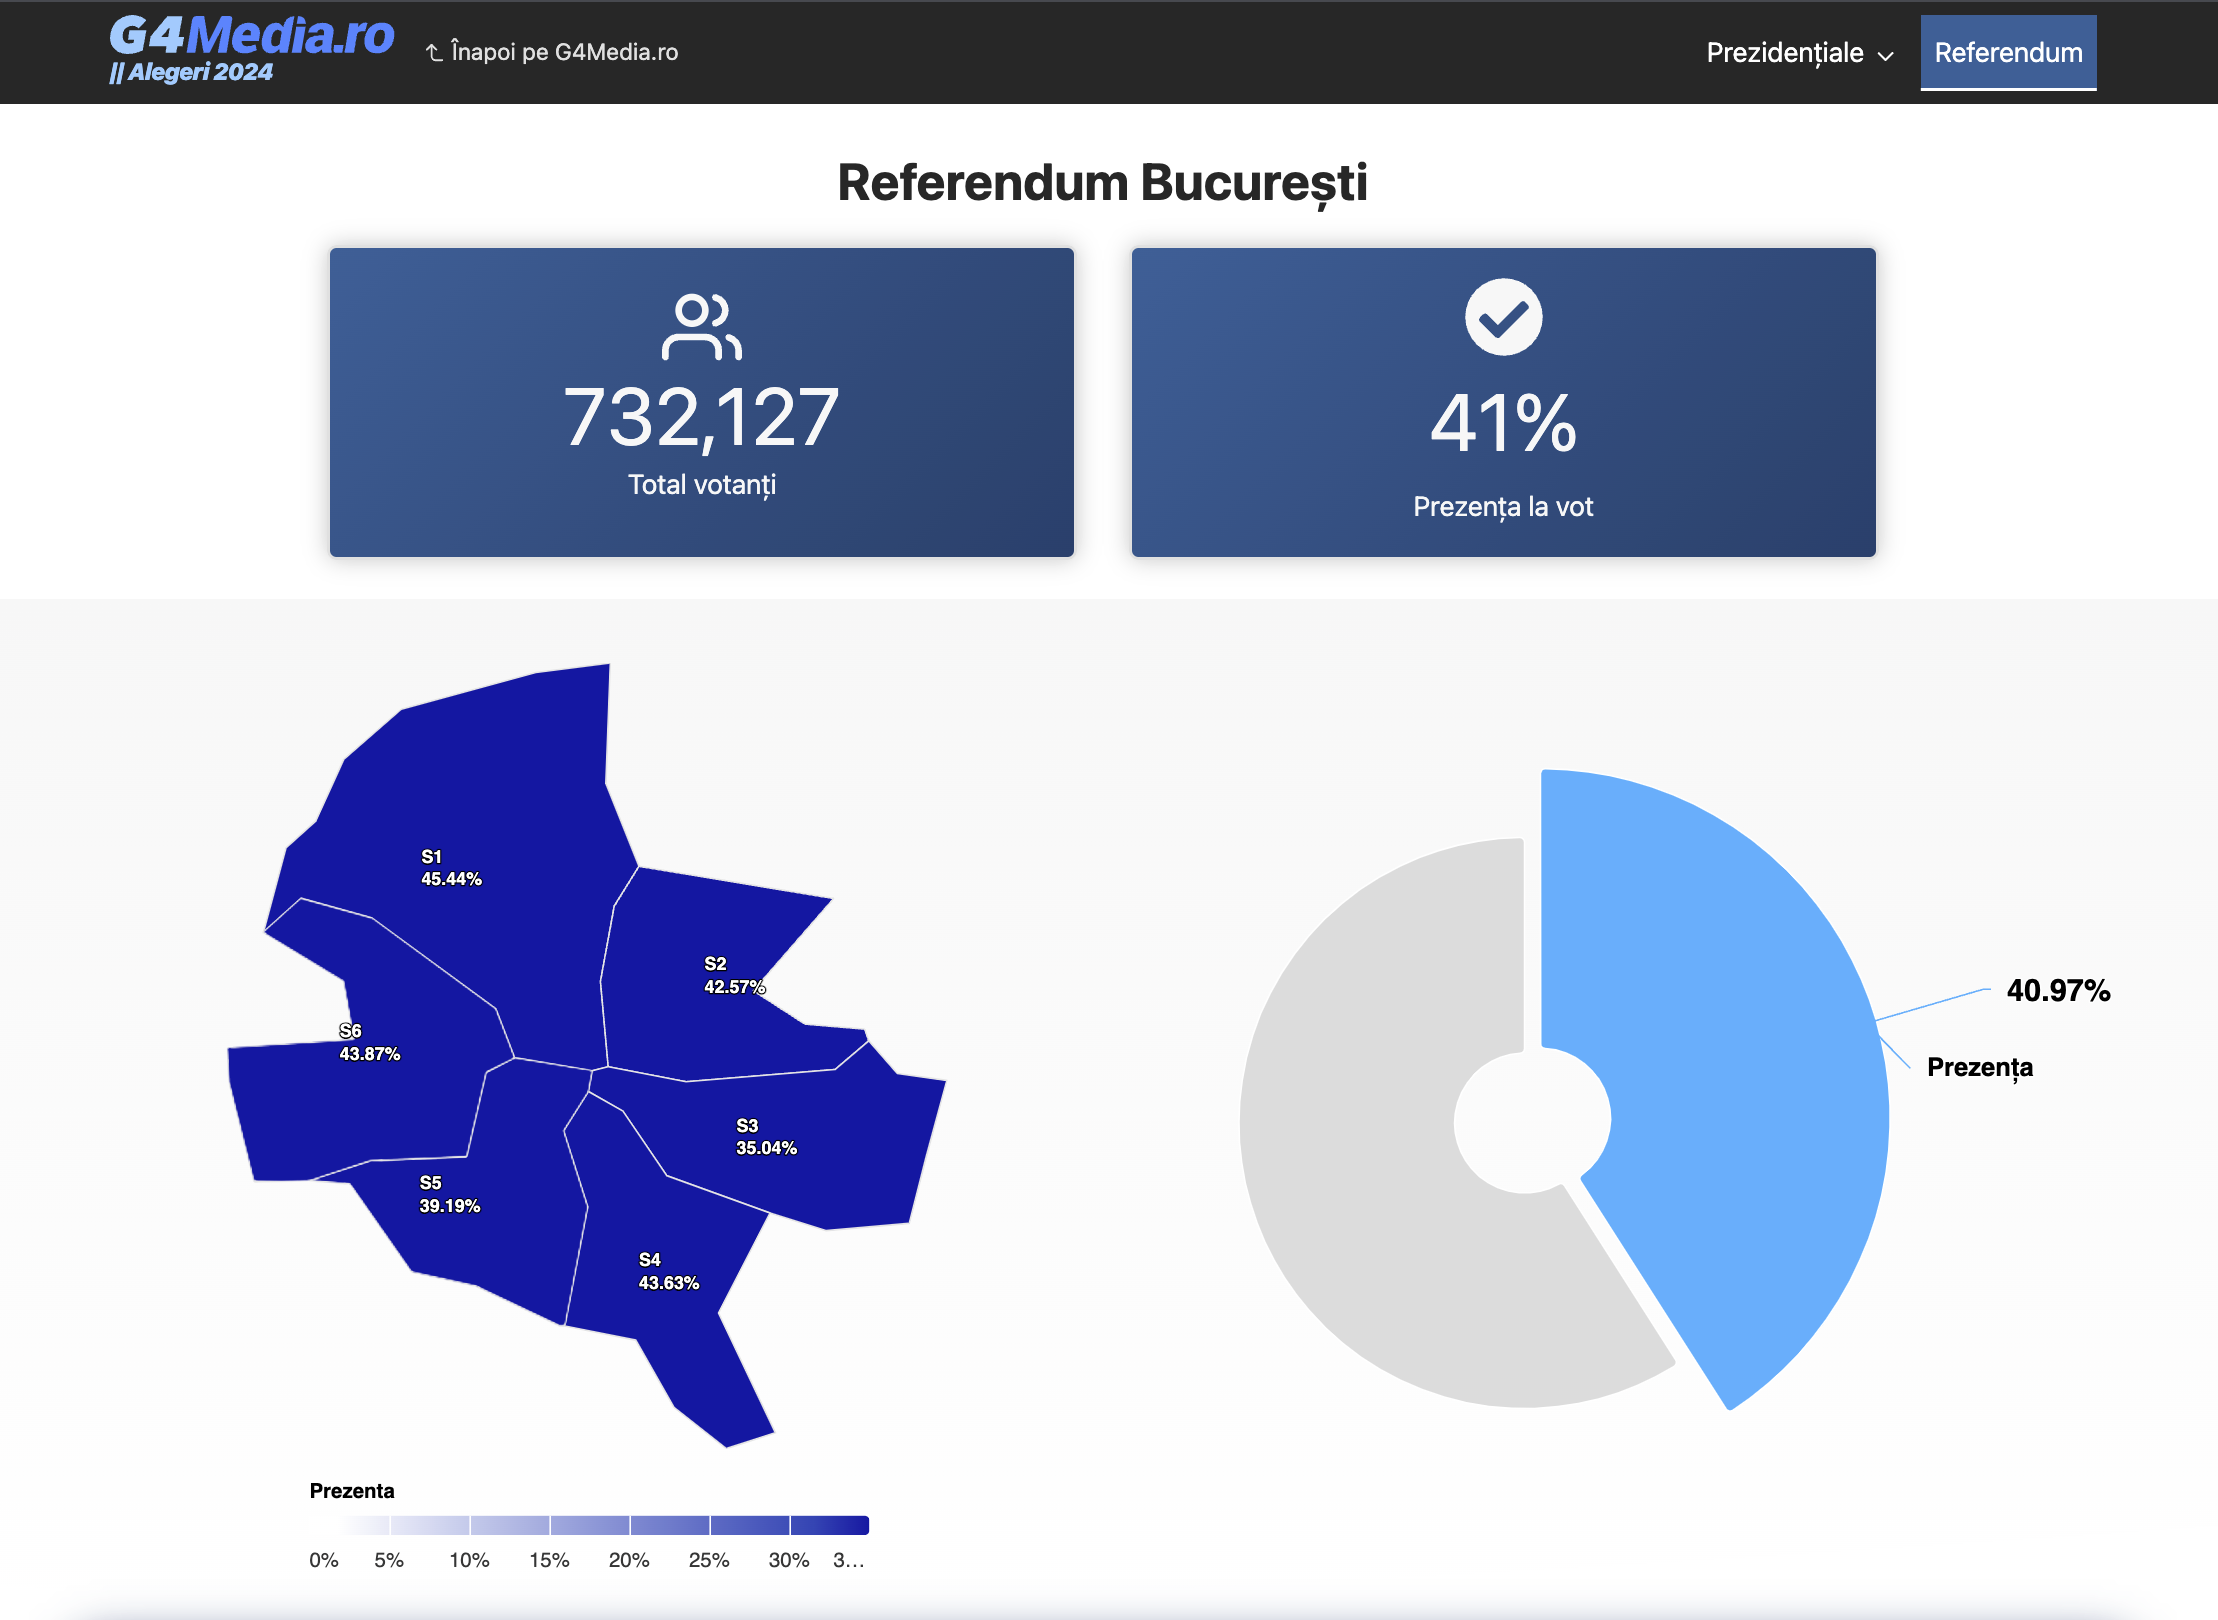Click the 41% Prezența la vot card
This screenshot has width=2218, height=1620.
pyautogui.click(x=1503, y=402)
